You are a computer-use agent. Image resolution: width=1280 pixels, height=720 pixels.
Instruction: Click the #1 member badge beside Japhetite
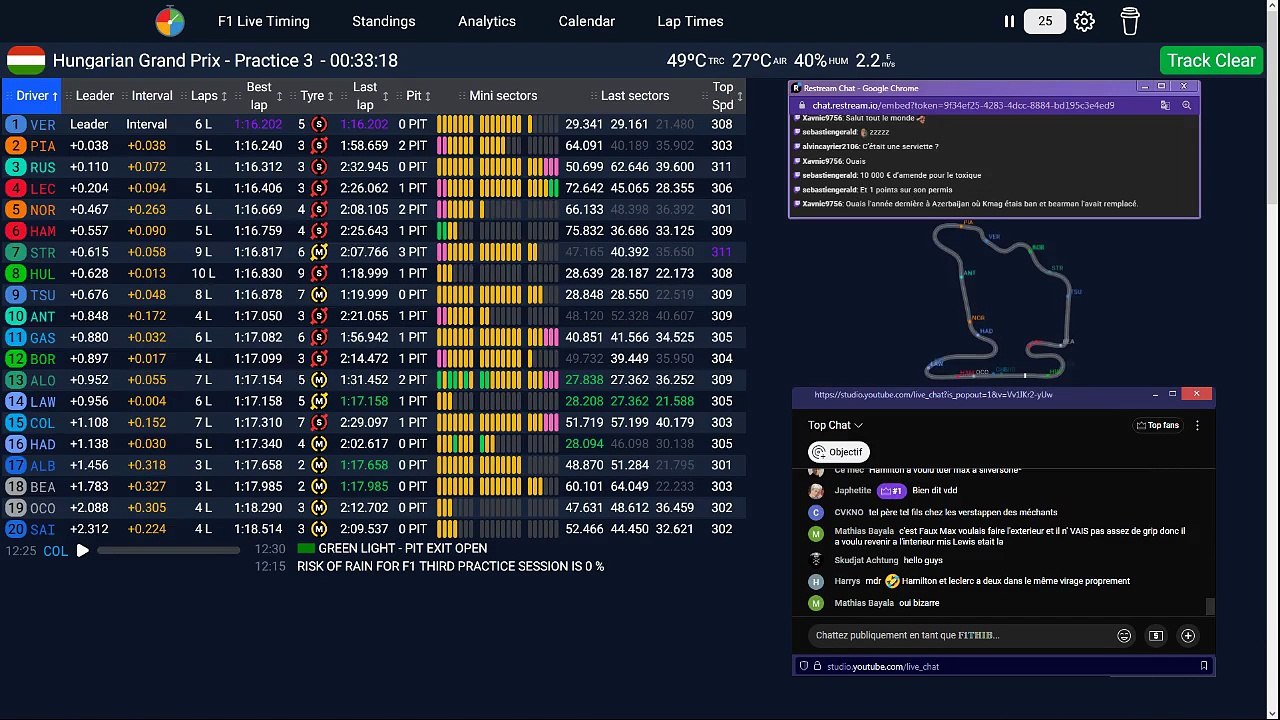tap(891, 491)
